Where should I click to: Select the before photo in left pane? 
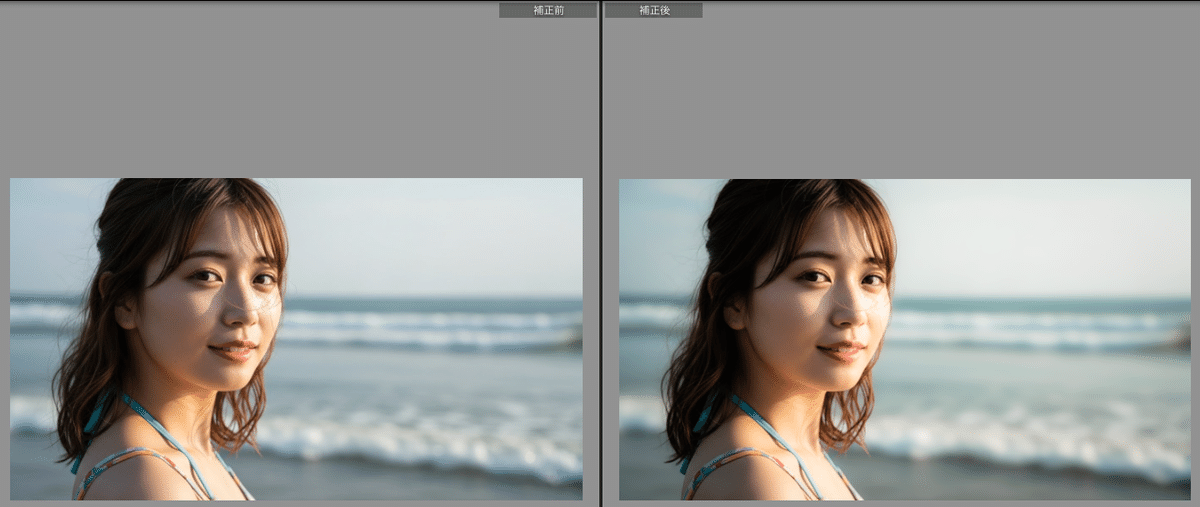tap(296, 339)
